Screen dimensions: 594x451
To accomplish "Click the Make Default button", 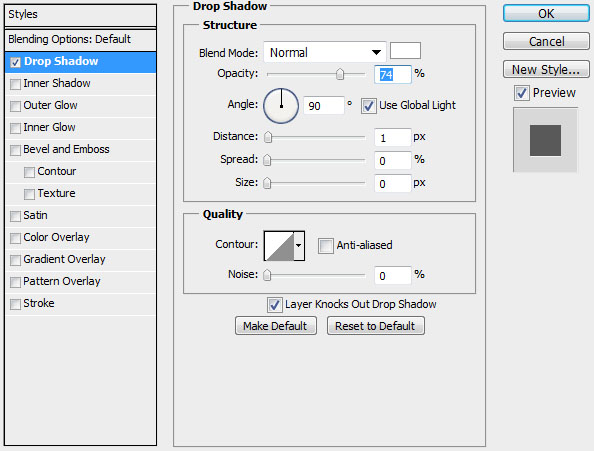I will coord(275,326).
